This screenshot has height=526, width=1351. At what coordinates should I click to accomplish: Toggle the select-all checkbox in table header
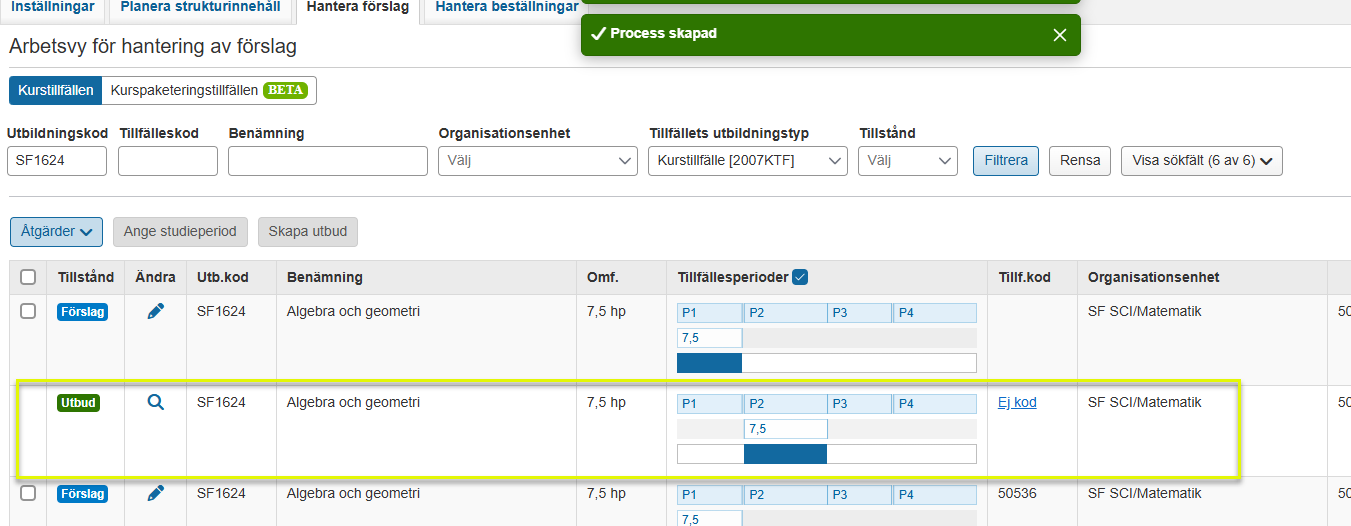[x=28, y=277]
